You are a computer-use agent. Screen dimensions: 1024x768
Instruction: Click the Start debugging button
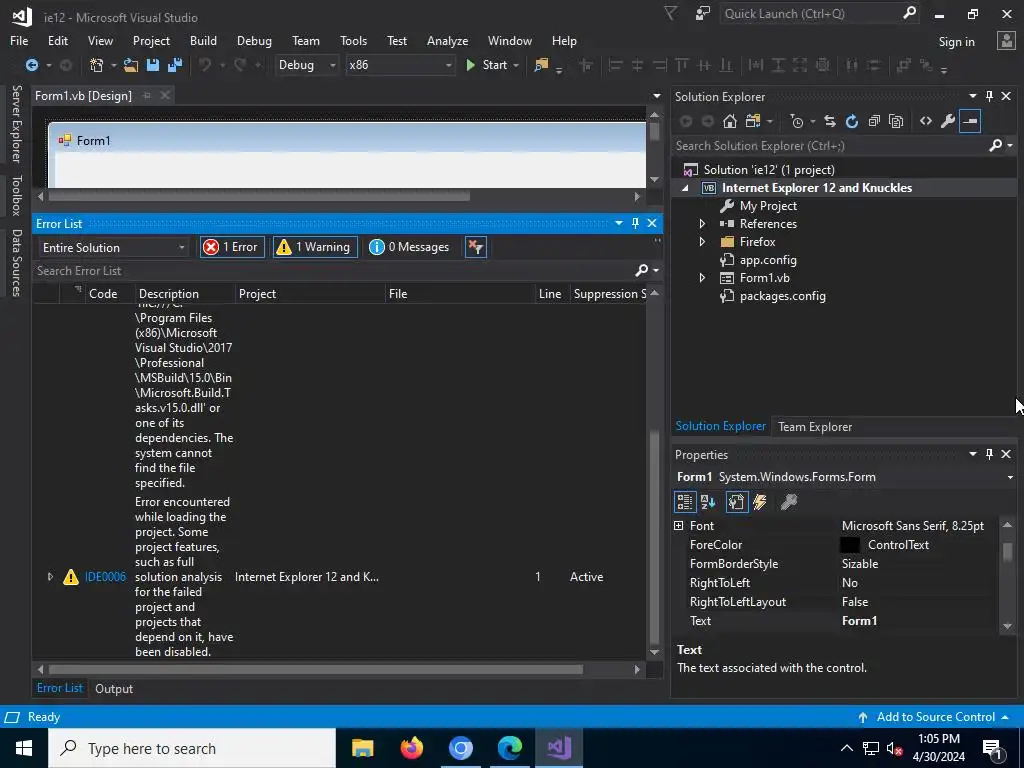487,65
